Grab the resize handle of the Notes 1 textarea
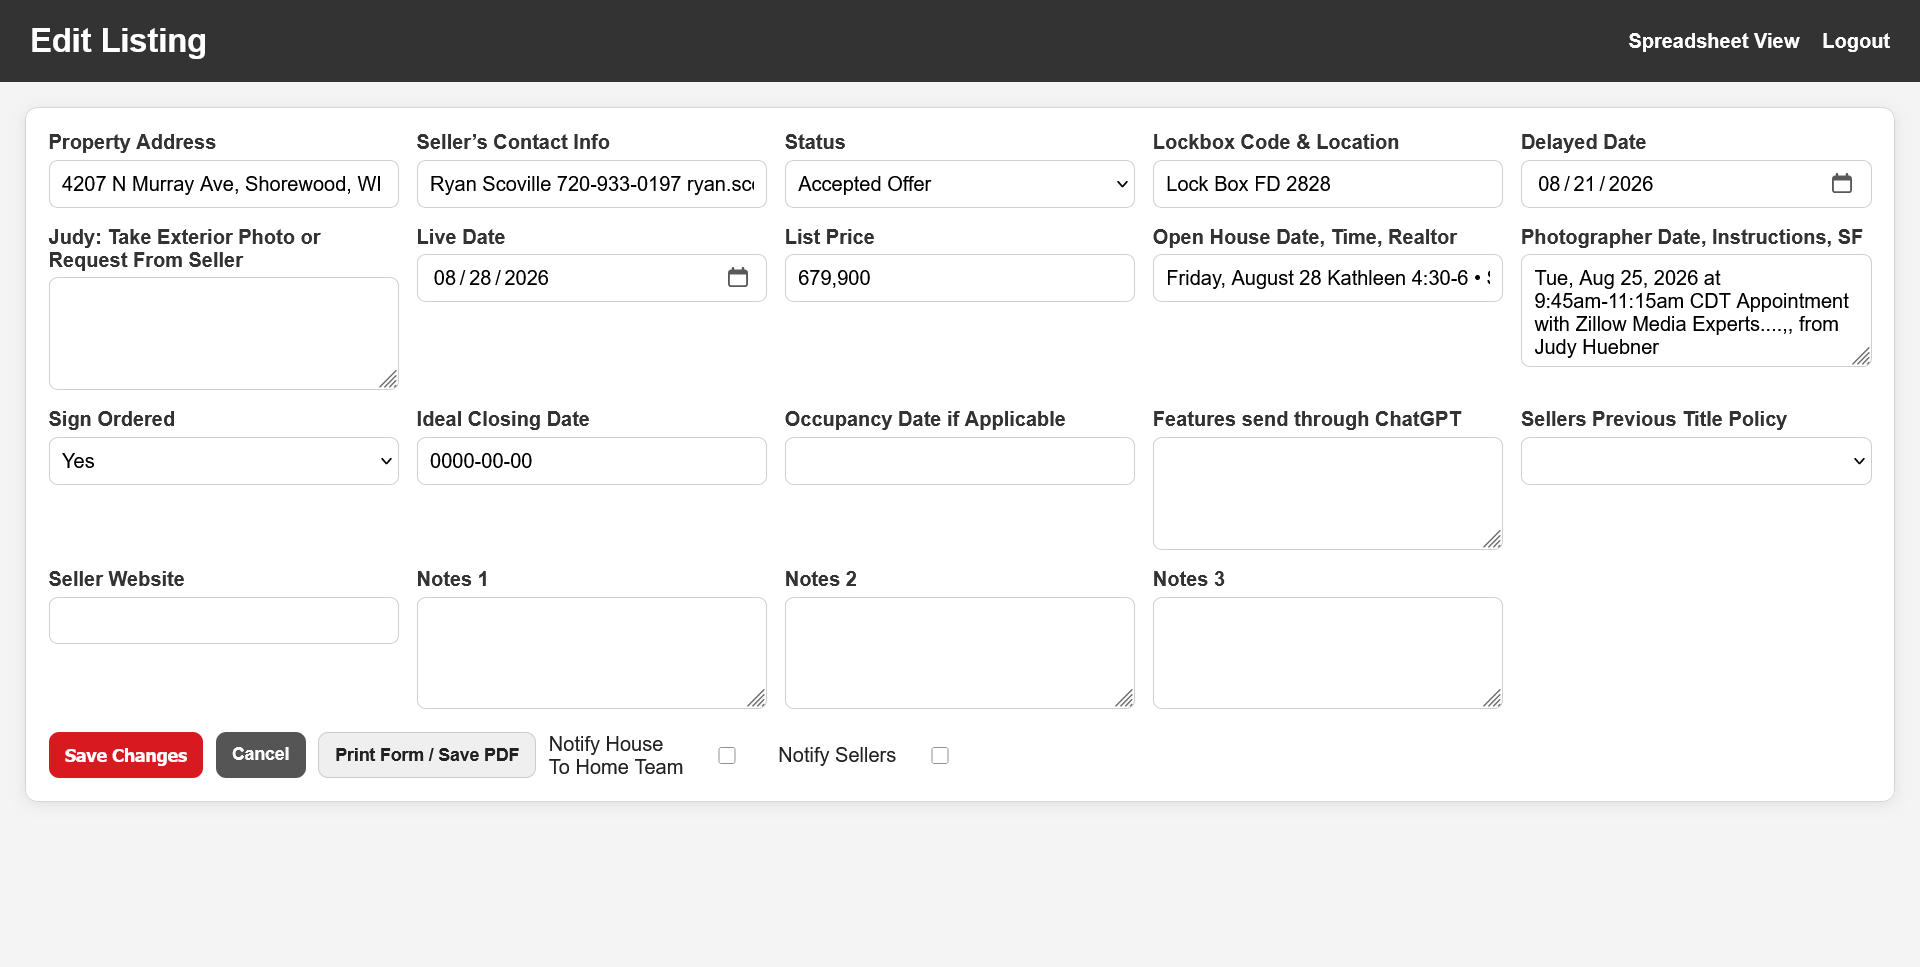Screen dimensions: 1920x967 756,698
